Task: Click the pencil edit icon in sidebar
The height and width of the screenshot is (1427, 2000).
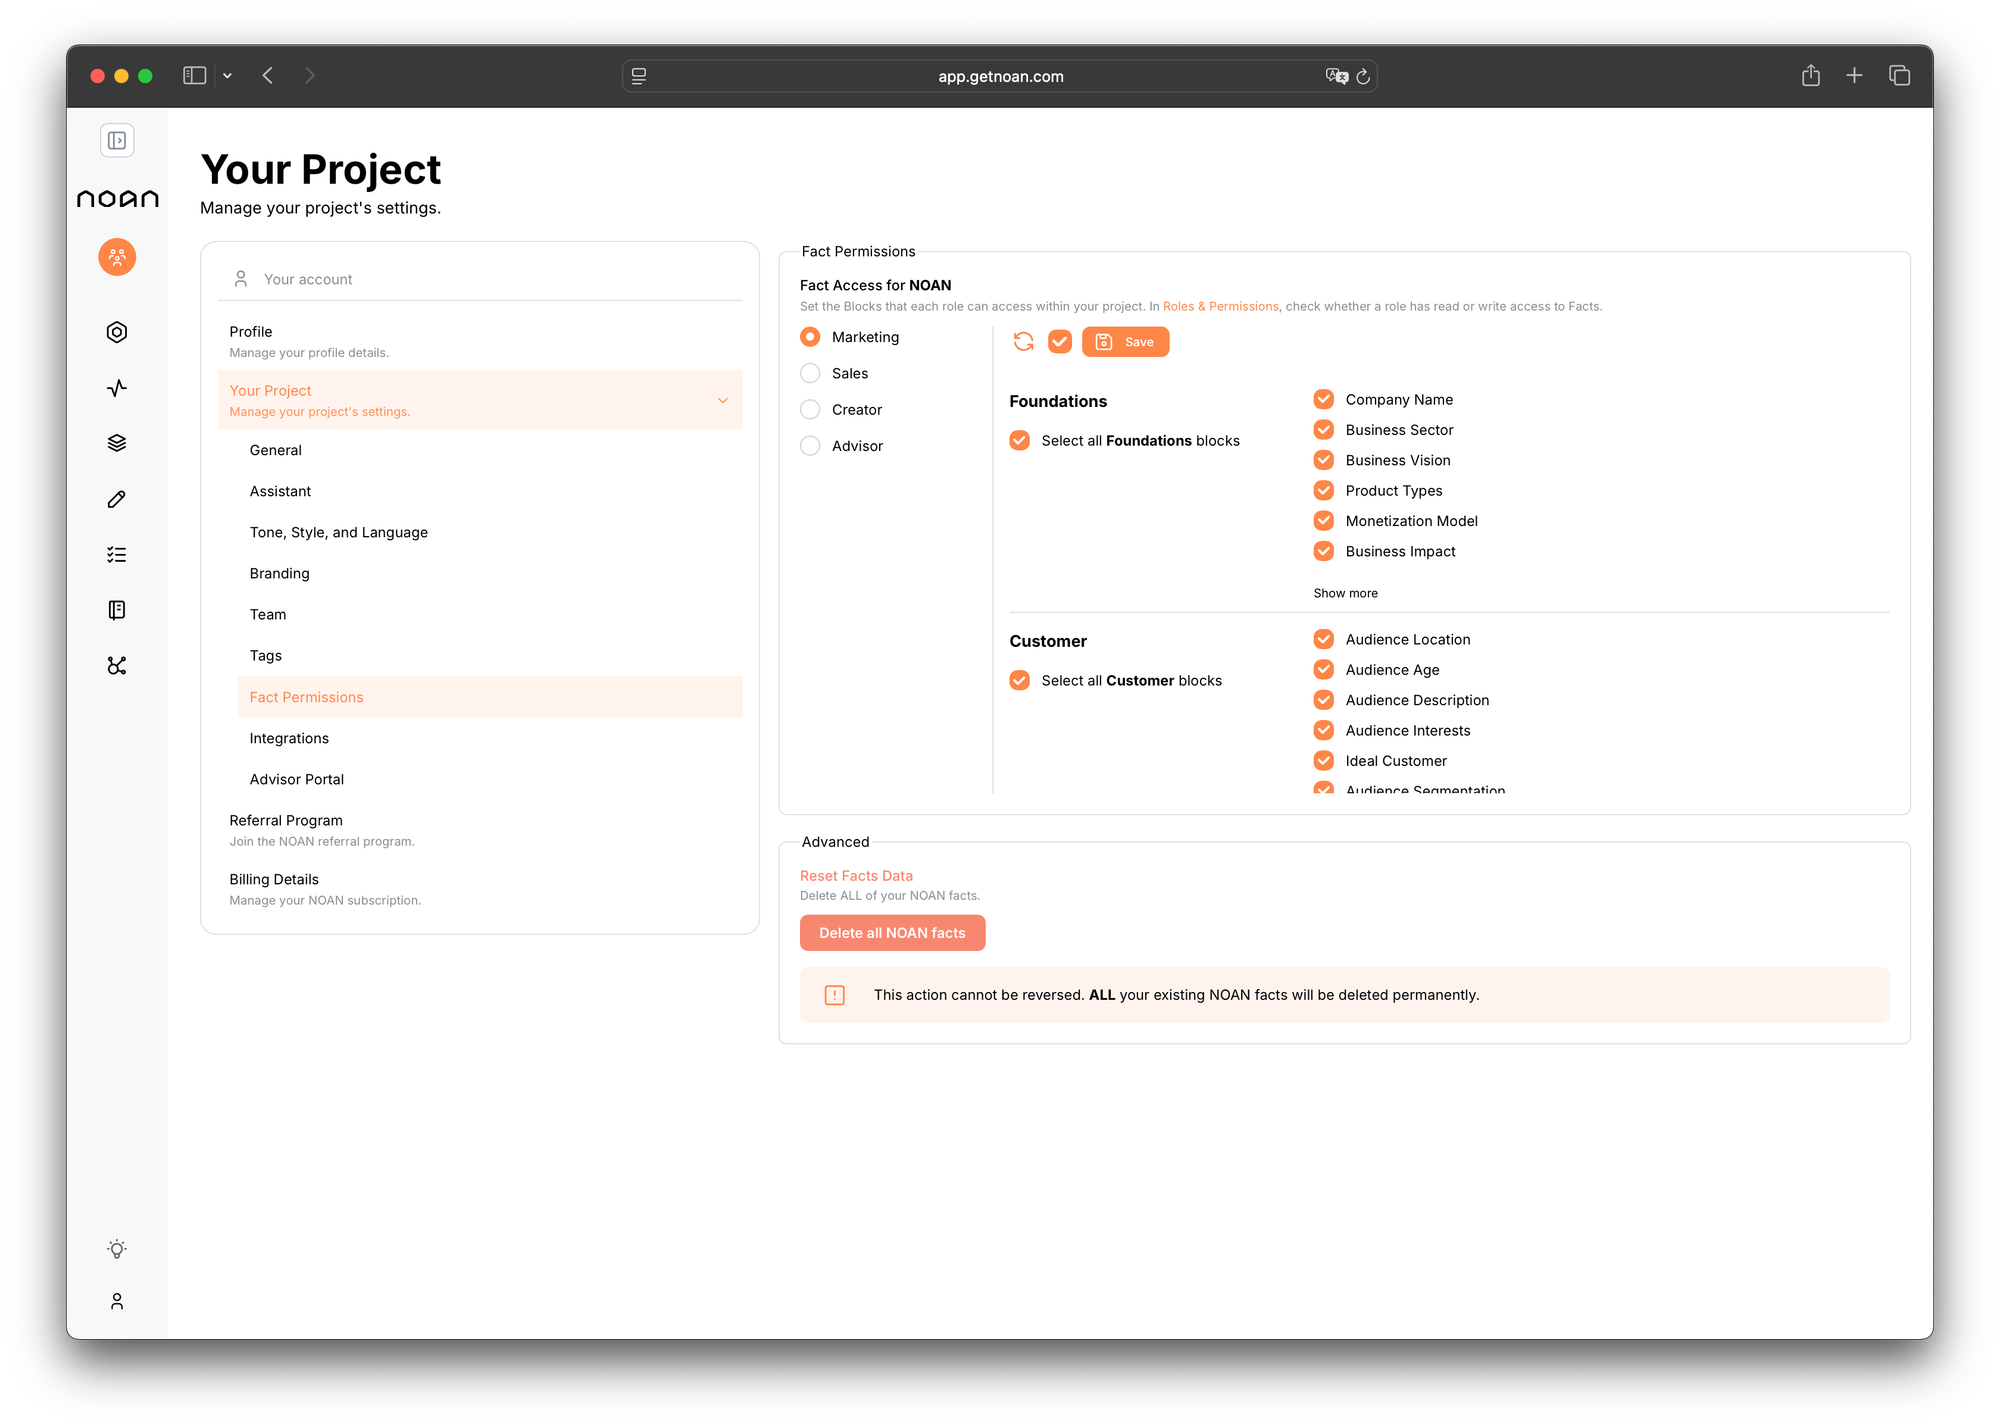Action: (x=117, y=499)
